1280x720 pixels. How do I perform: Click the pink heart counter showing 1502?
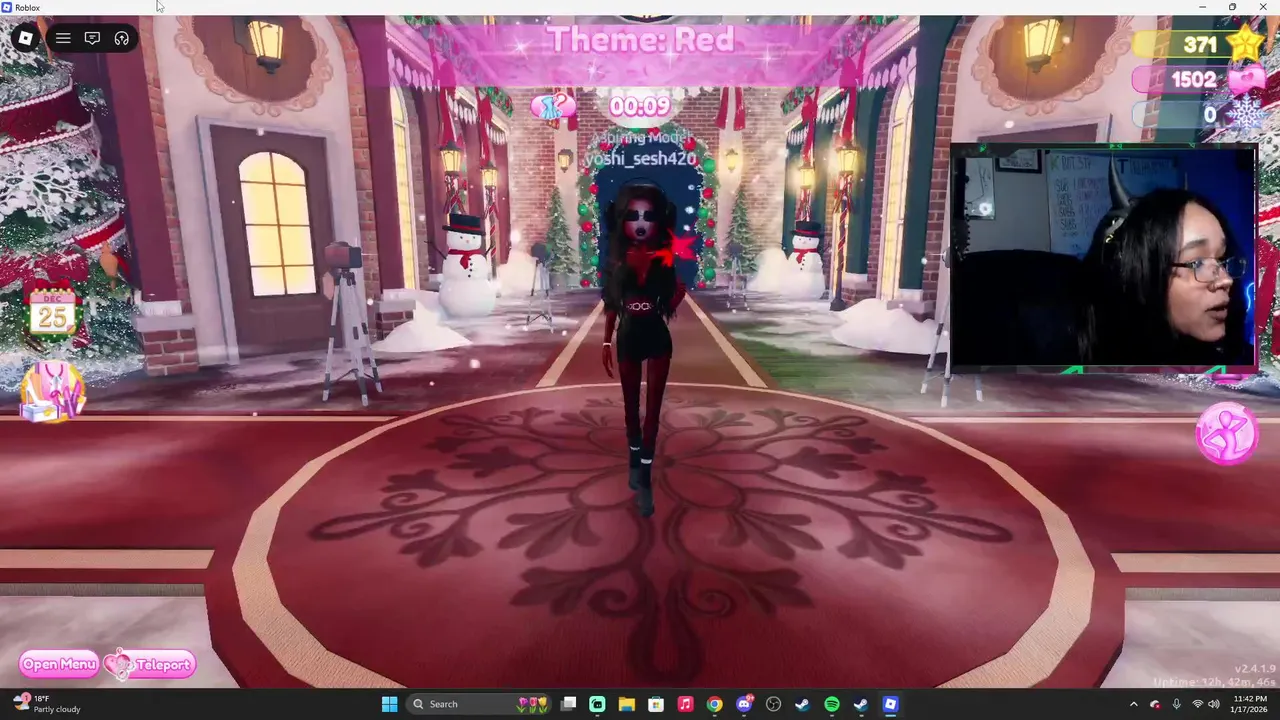1198,80
